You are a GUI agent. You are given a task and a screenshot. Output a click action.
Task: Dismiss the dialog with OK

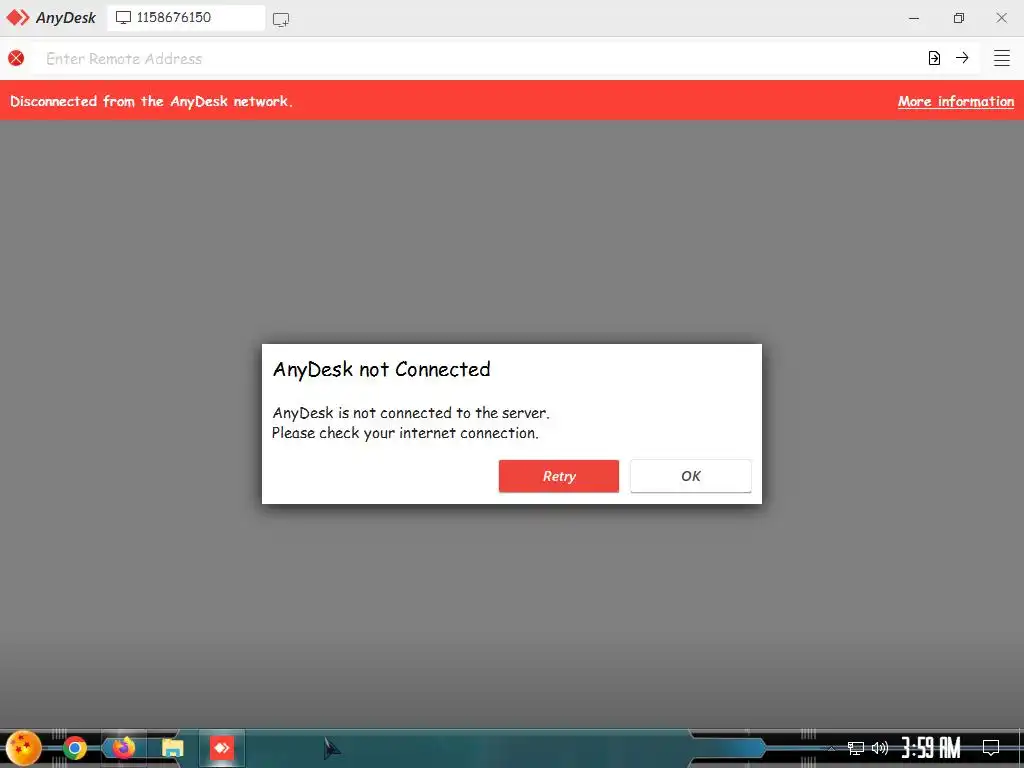[x=690, y=476]
